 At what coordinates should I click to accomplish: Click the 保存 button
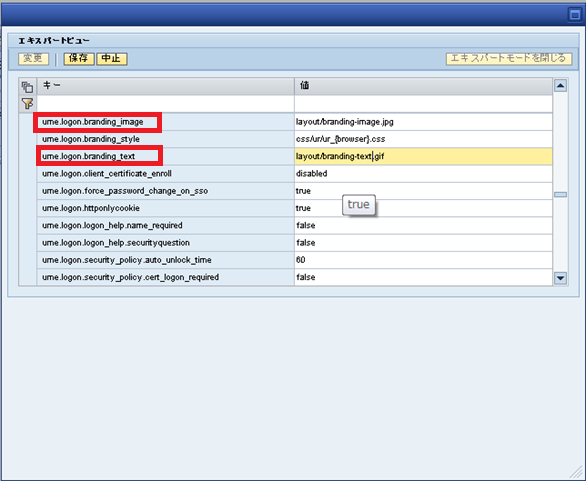[x=79, y=59]
